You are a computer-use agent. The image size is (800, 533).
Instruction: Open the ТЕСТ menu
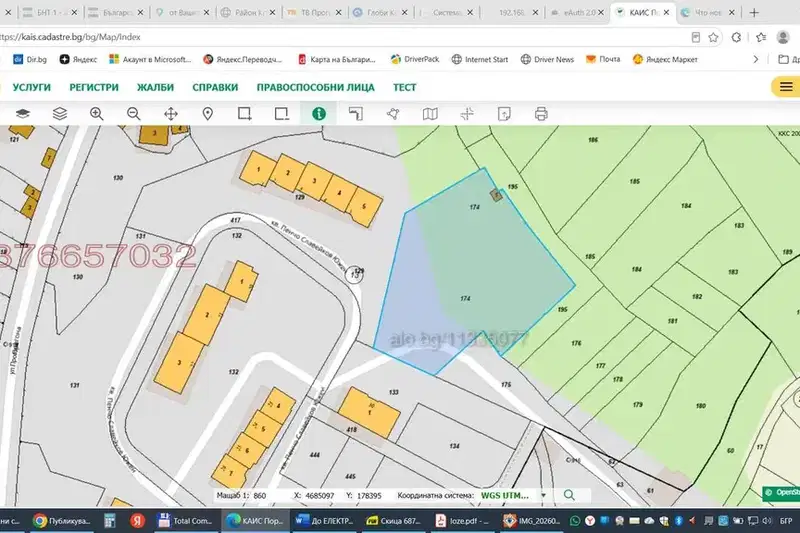pos(405,87)
